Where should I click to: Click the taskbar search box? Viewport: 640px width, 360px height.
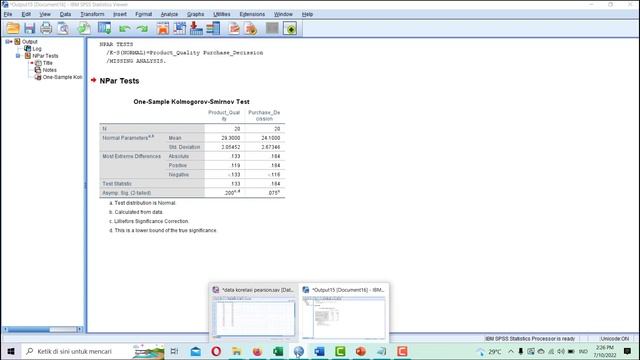click(93, 351)
